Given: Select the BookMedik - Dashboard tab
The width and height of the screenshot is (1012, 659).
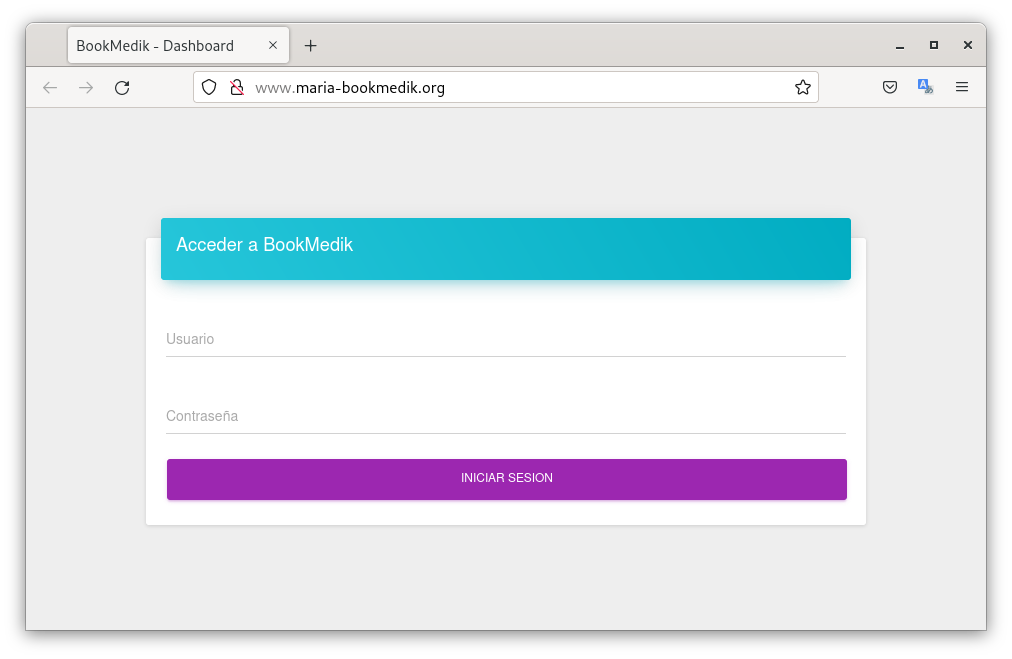Looking at the screenshot, I should click(160, 46).
